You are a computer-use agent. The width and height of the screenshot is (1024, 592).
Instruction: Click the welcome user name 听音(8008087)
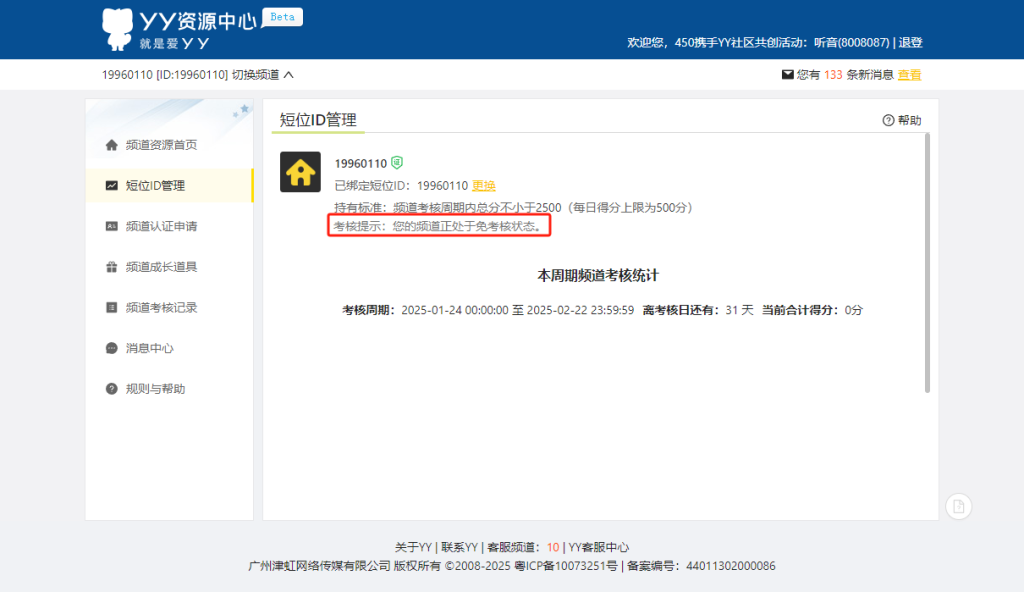(x=852, y=42)
